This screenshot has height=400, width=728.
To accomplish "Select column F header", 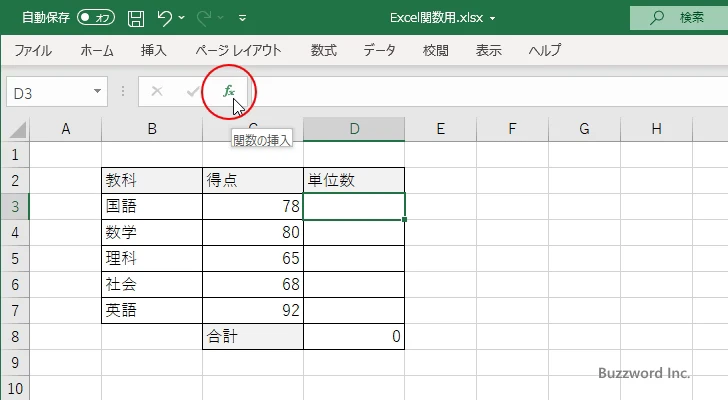I will click(x=512, y=129).
